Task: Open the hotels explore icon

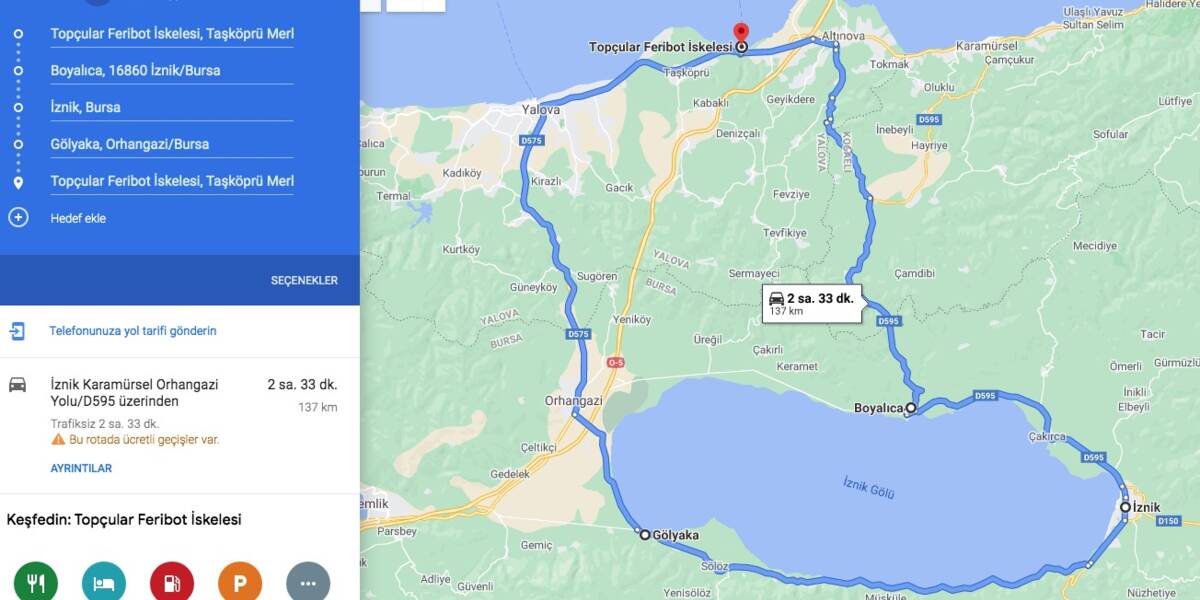Action: [x=104, y=583]
